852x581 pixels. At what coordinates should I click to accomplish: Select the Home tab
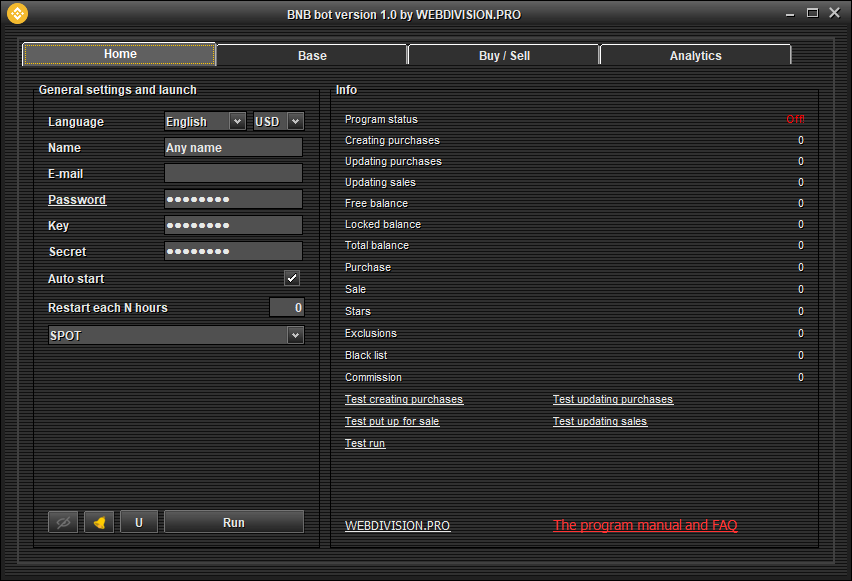coord(120,54)
